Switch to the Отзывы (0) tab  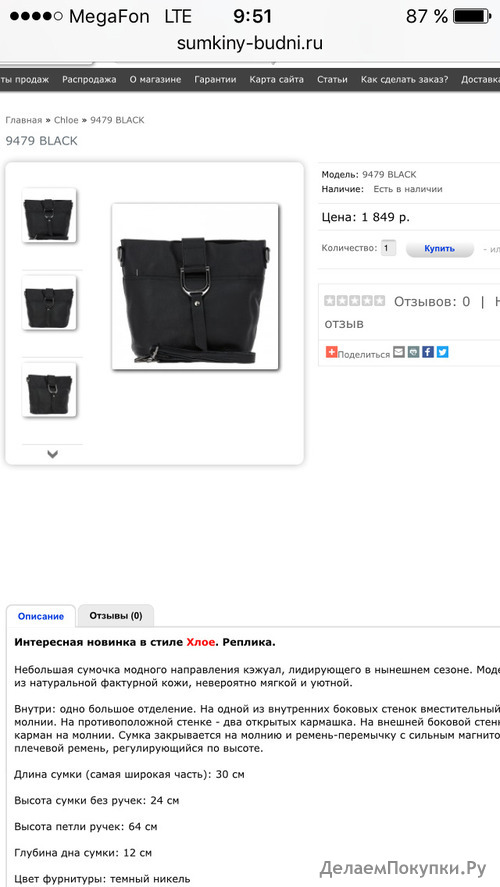tap(116, 615)
